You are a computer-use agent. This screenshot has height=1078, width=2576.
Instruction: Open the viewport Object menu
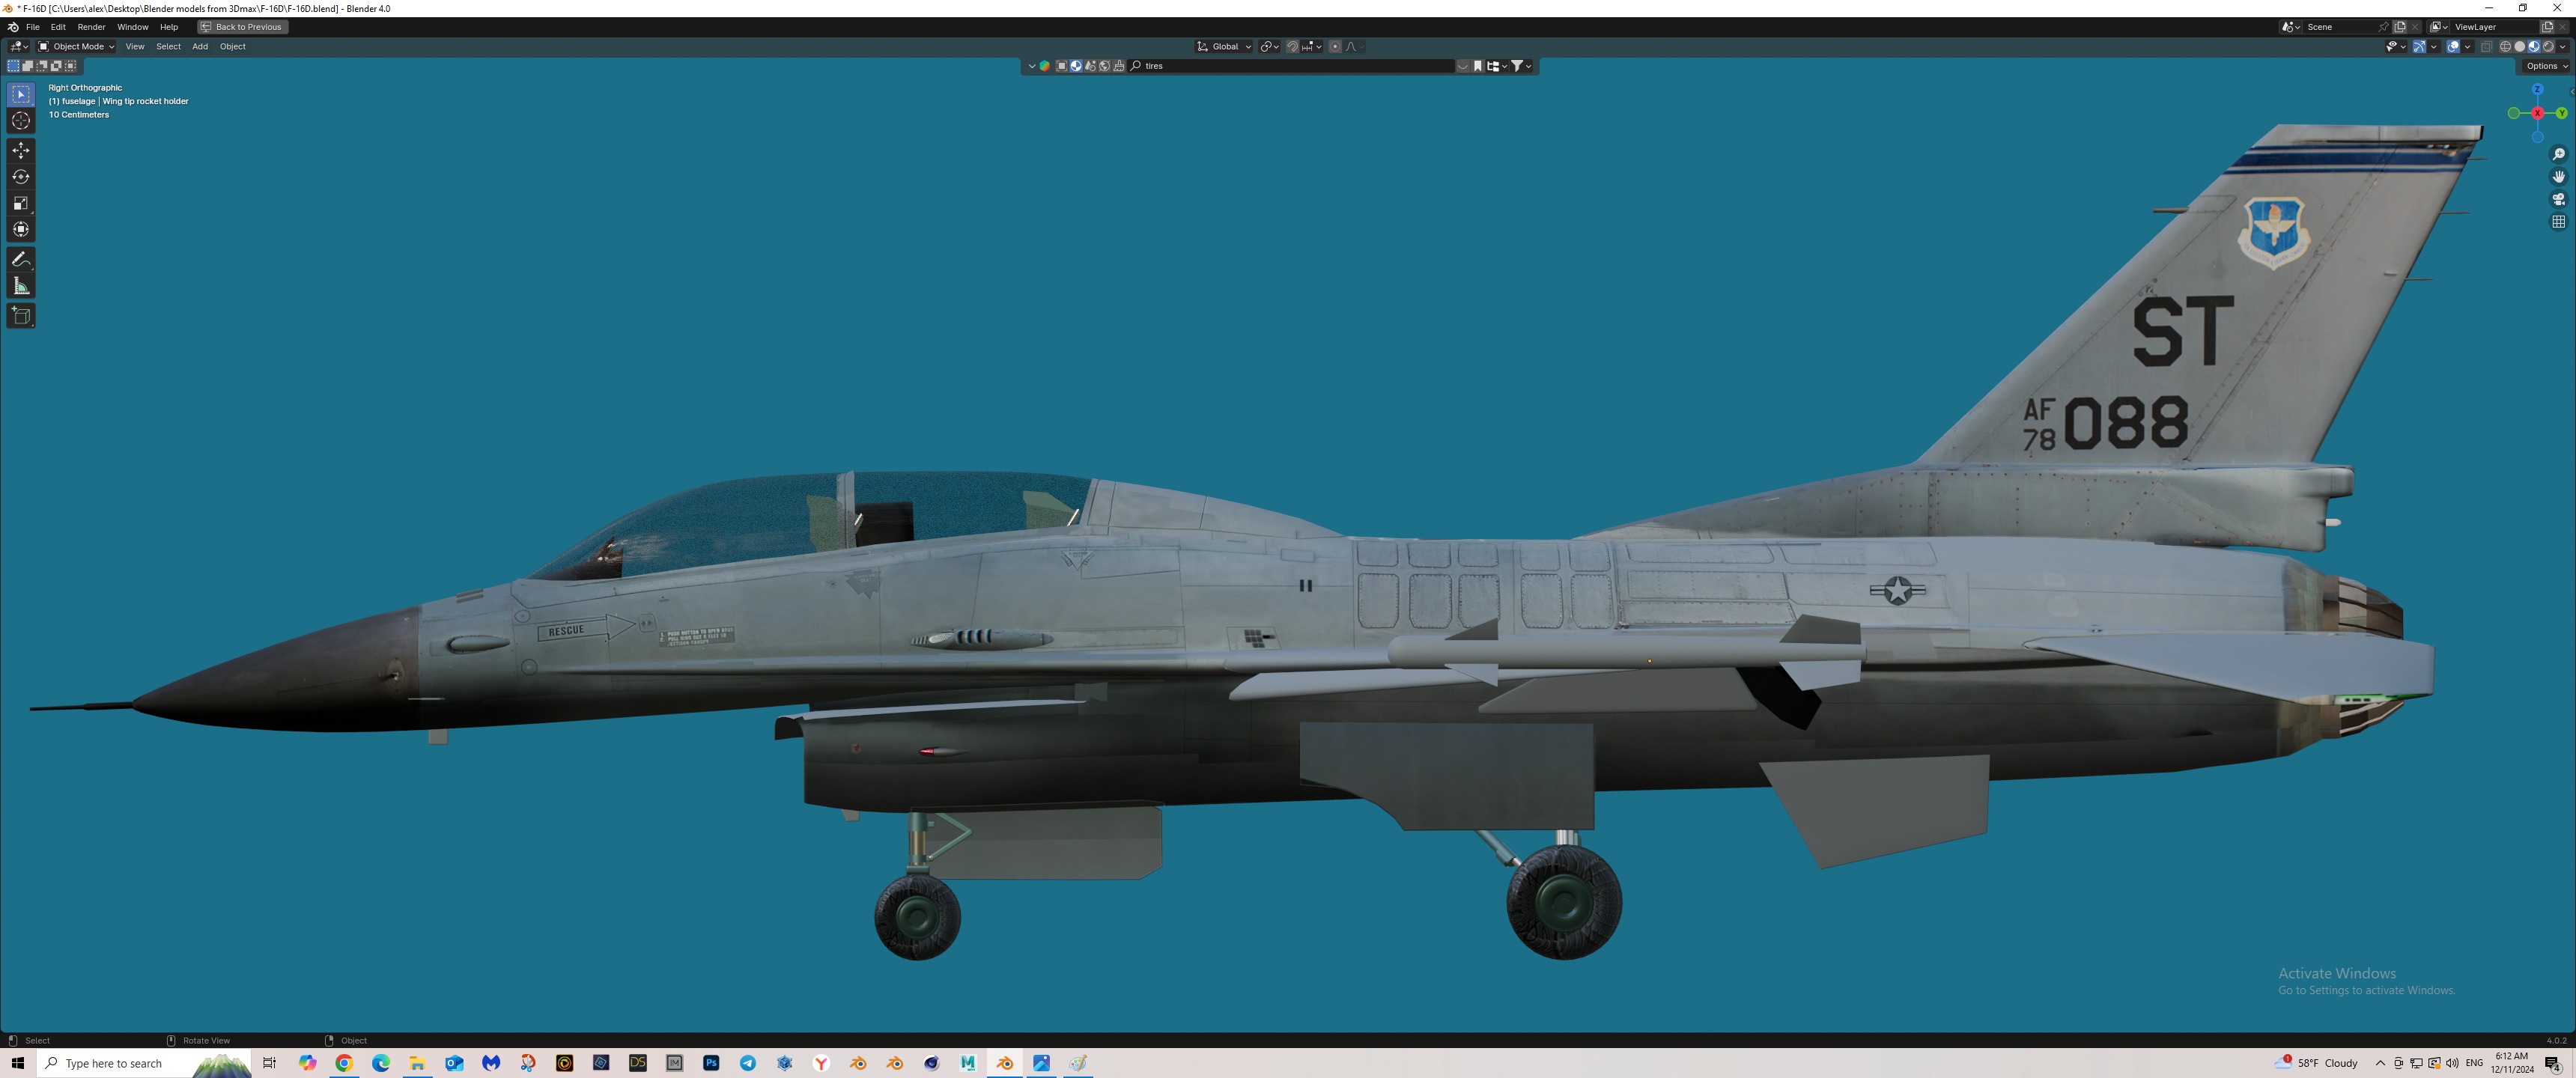point(233,47)
